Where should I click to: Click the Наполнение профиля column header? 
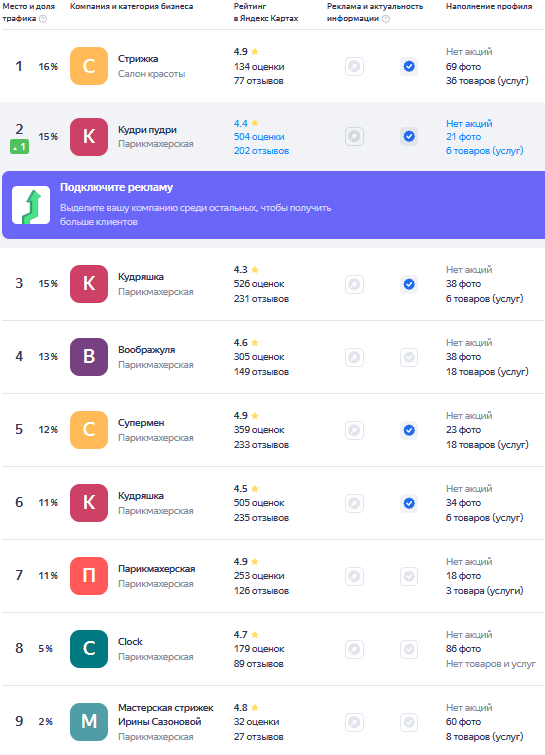click(x=489, y=7)
